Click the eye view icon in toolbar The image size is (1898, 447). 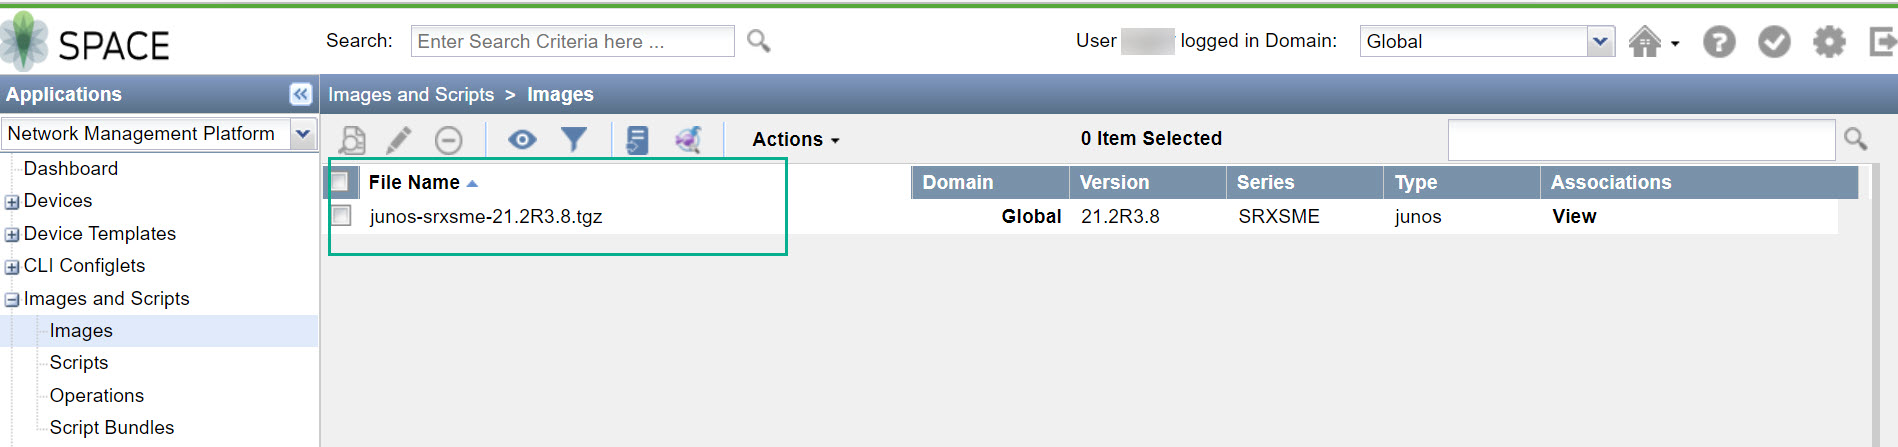[522, 140]
